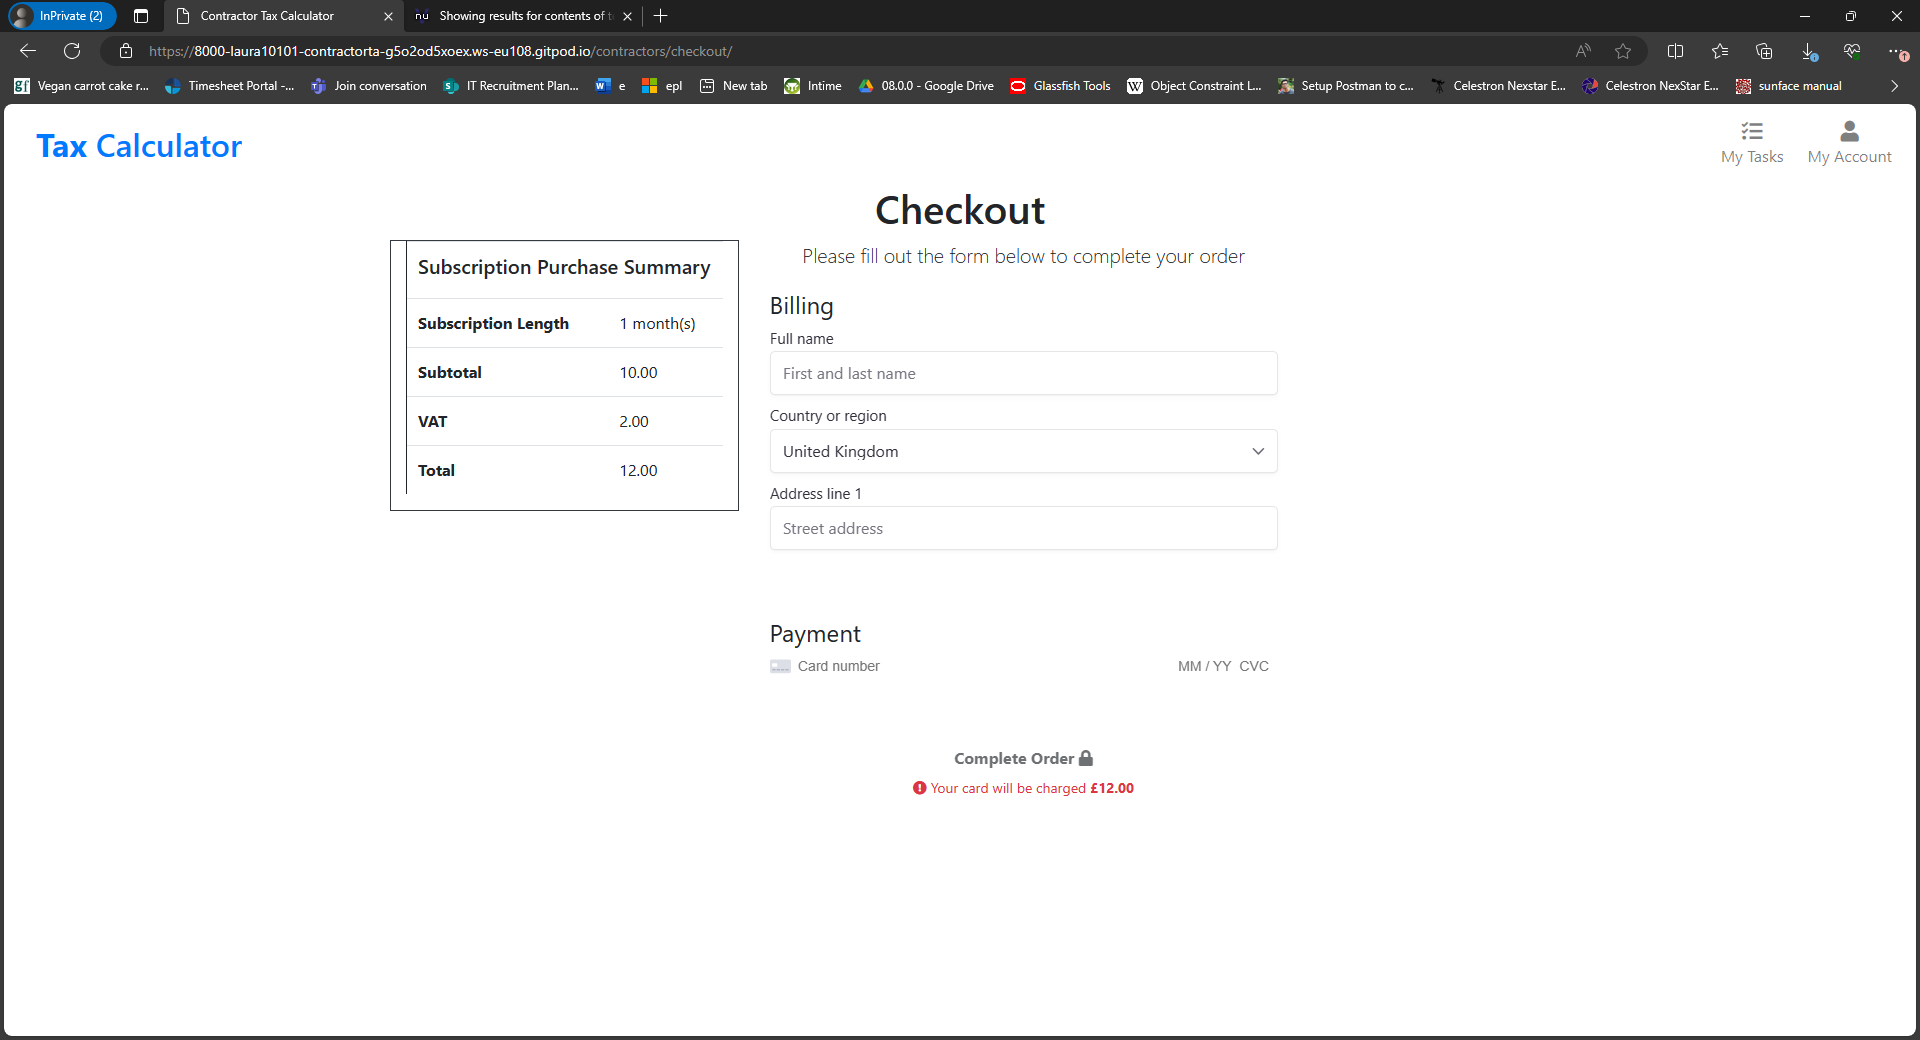Open Word 'e' bookmark
The width and height of the screenshot is (1920, 1040).
[x=610, y=86]
